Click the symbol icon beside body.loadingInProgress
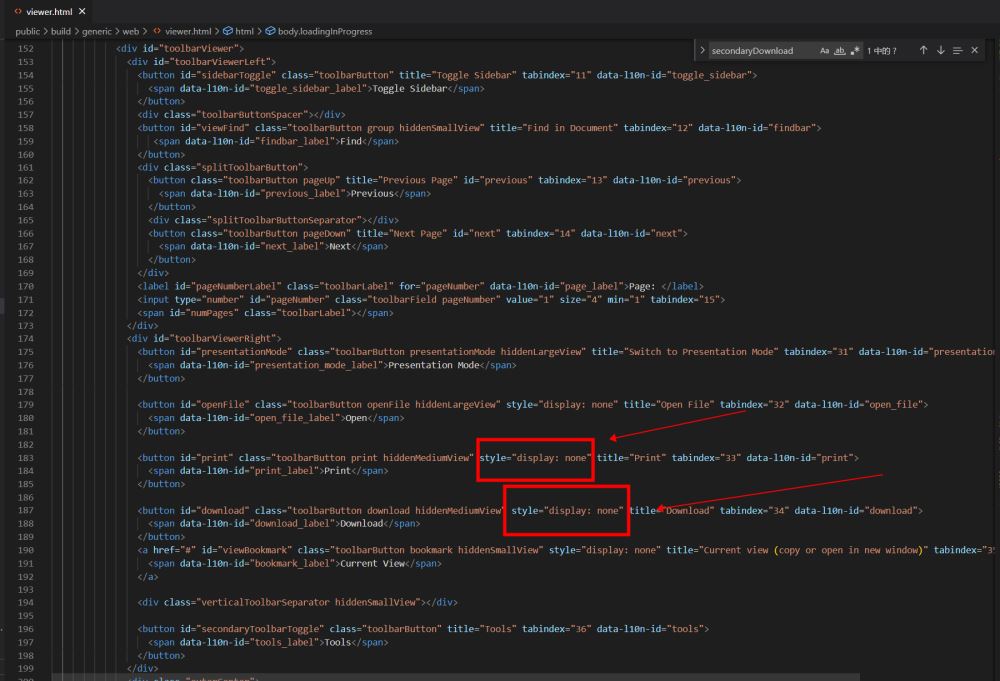The image size is (1000, 681). [x=270, y=31]
